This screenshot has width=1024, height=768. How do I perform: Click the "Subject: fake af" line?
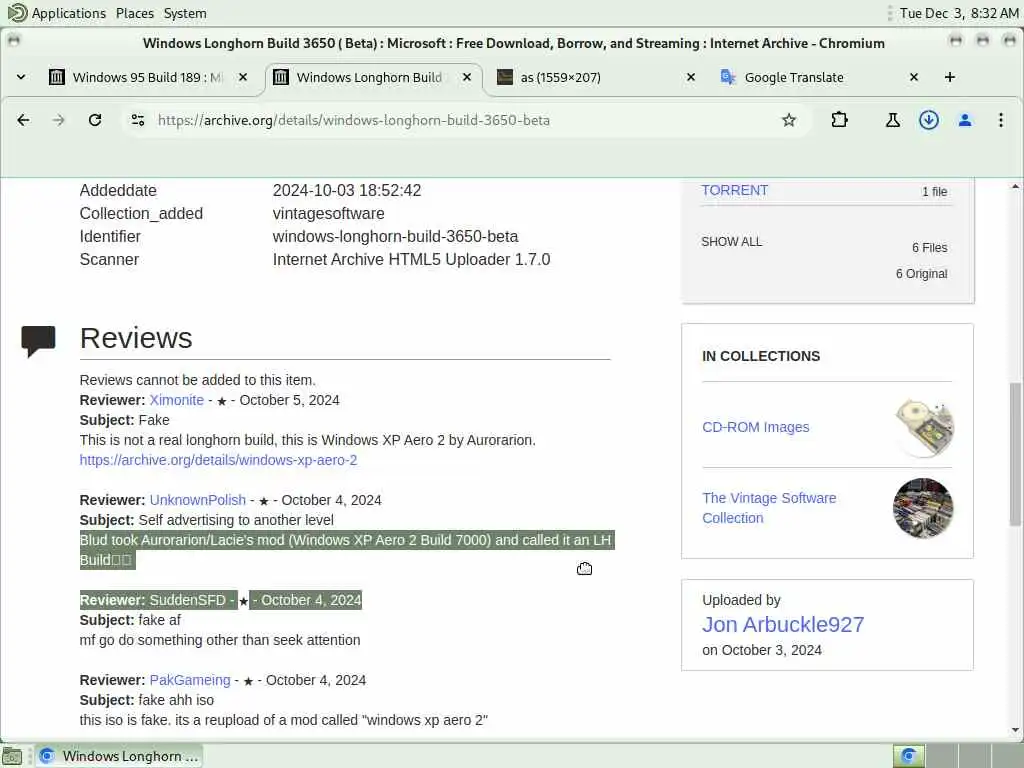tap(130, 620)
